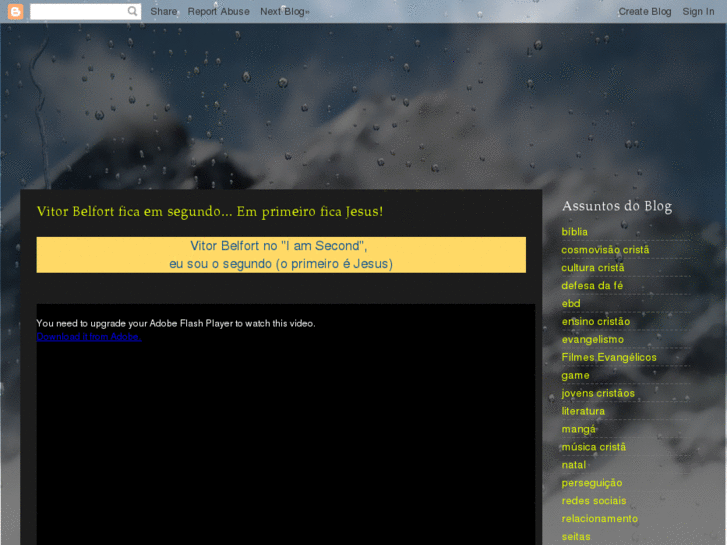Go to Next Blog
Viewport: 727px width, 545px height.
pos(285,12)
